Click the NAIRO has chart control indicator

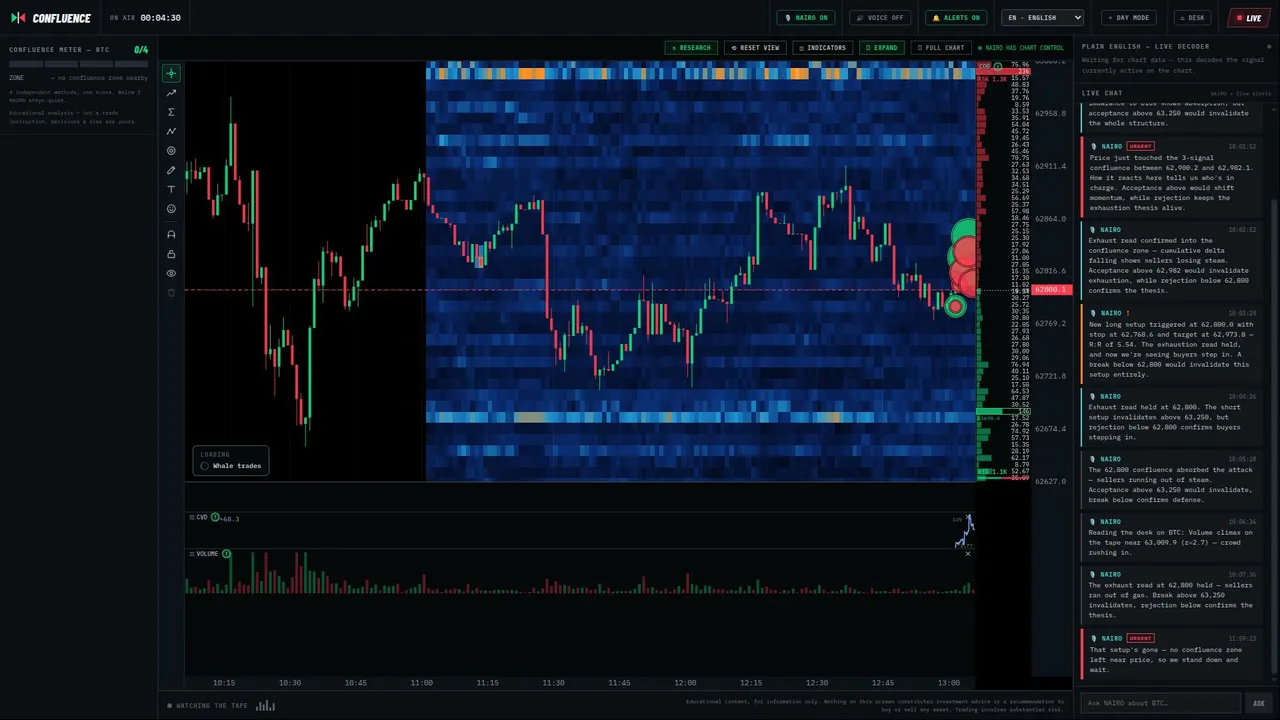1021,48
